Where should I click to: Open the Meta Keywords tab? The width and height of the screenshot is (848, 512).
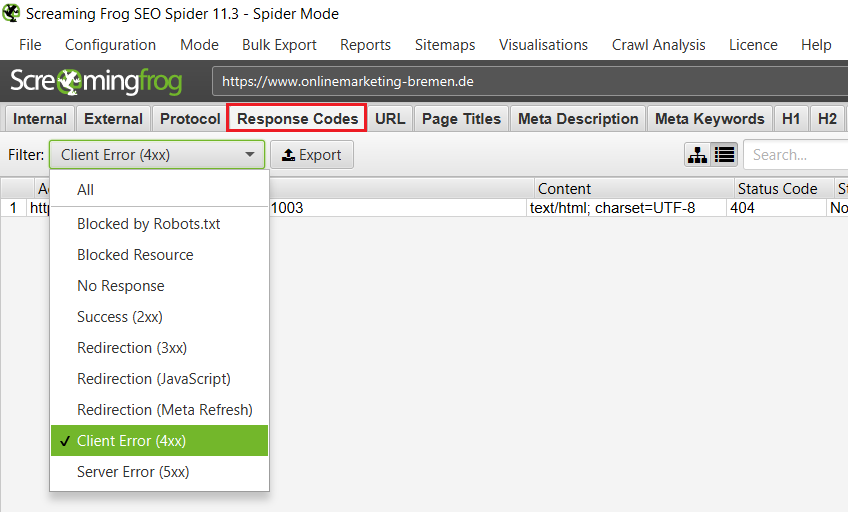click(710, 118)
